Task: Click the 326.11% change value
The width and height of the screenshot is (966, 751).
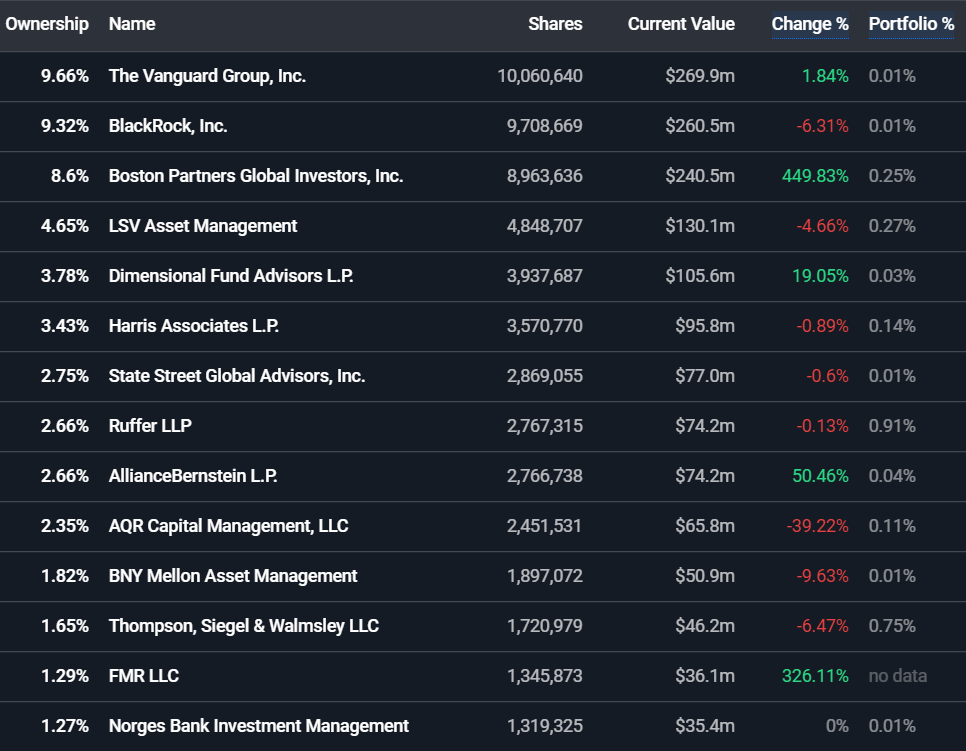Action: (815, 676)
